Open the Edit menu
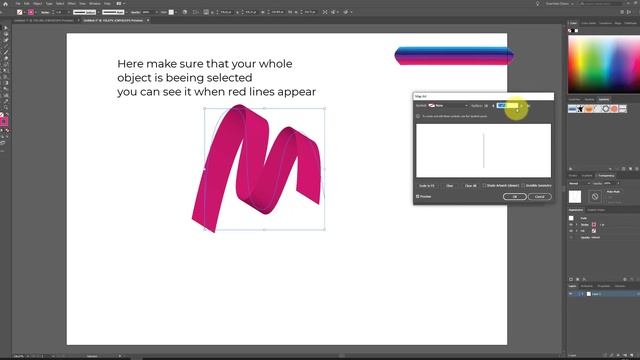This screenshot has width=640, height=360. point(27,4)
